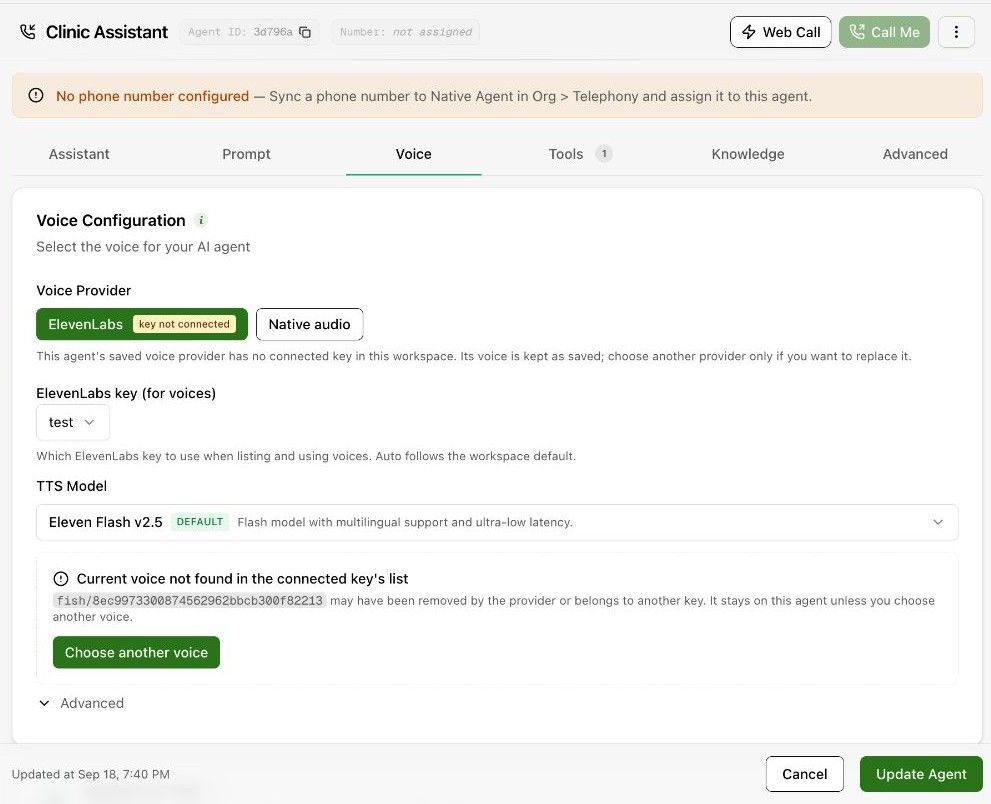
Task: Expand the Advanced section below voice settings
Action: coord(81,703)
